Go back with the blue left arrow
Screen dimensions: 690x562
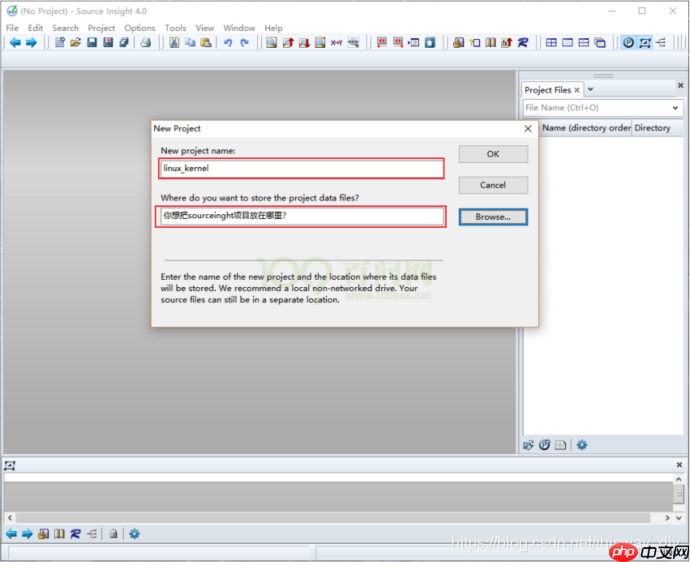[15, 43]
